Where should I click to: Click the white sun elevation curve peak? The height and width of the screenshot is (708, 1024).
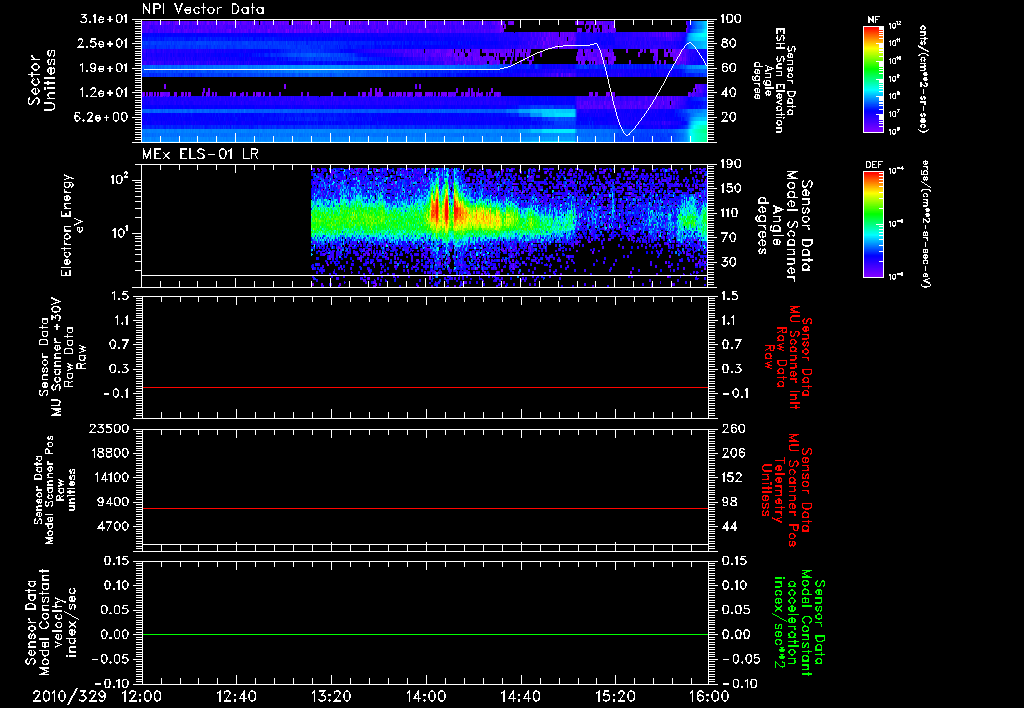click(690, 42)
